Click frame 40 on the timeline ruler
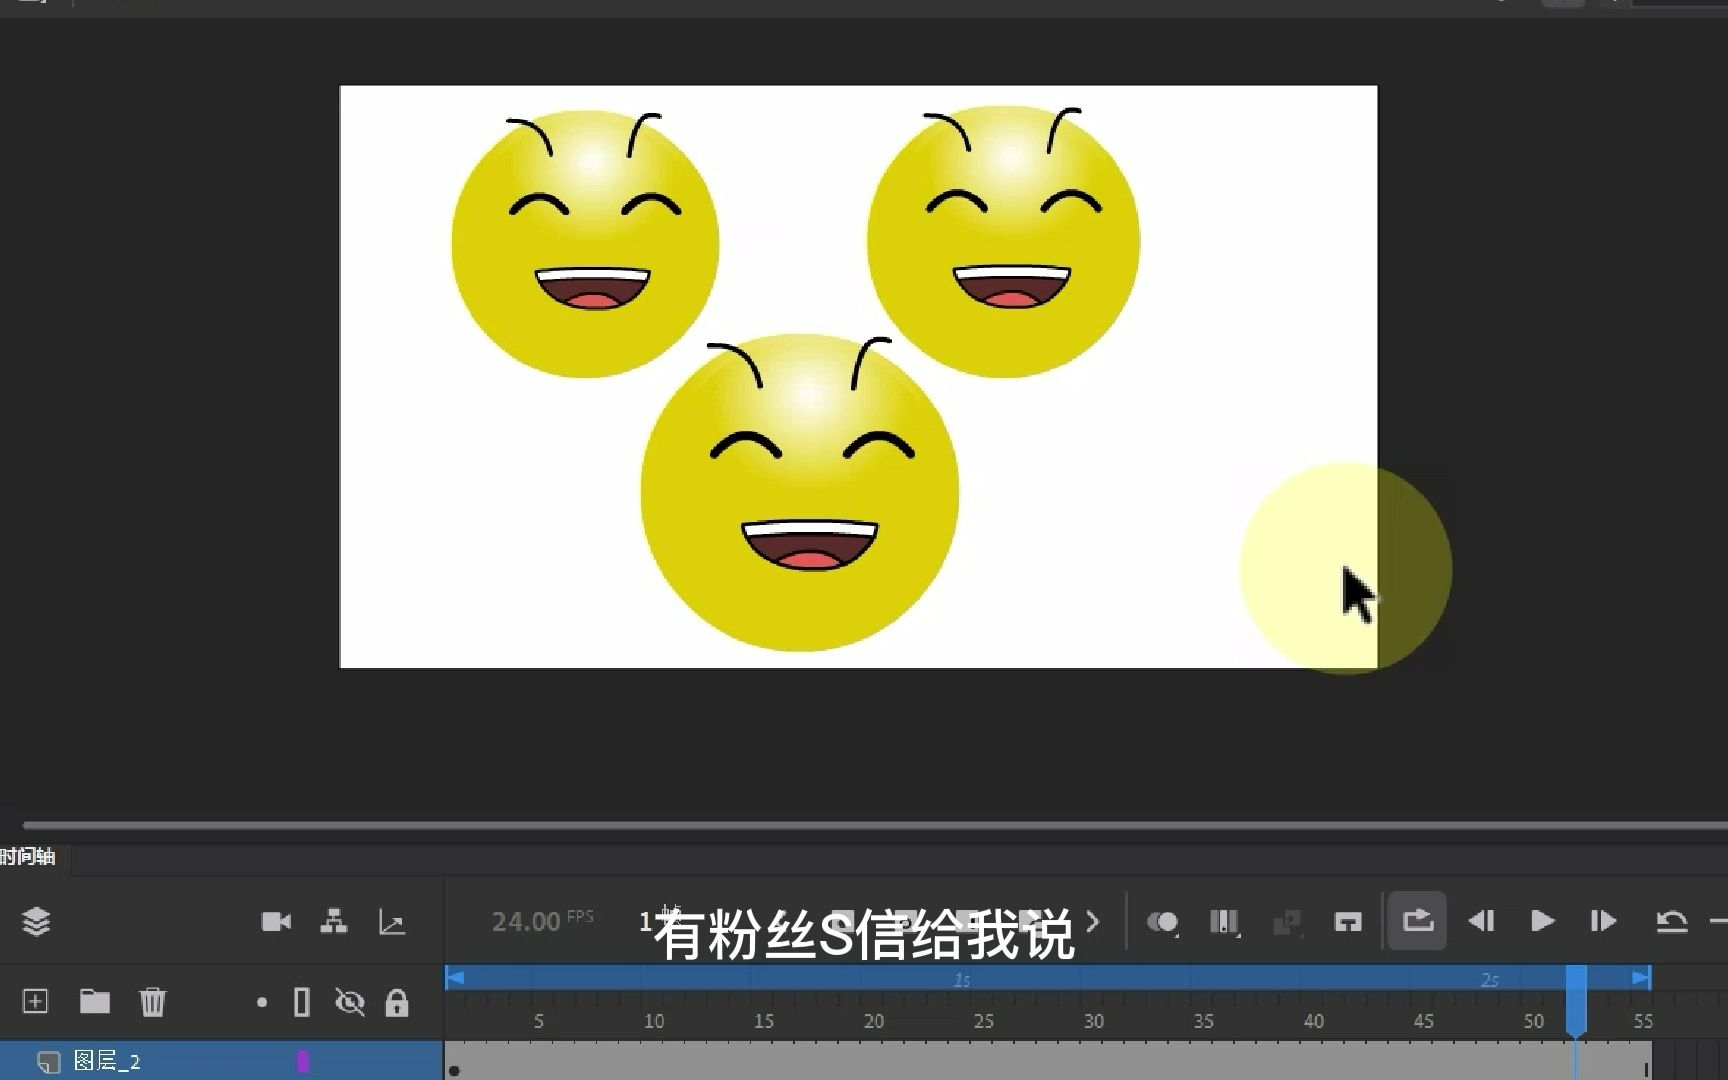Viewport: 1728px width, 1080px height. pos(1313,1021)
